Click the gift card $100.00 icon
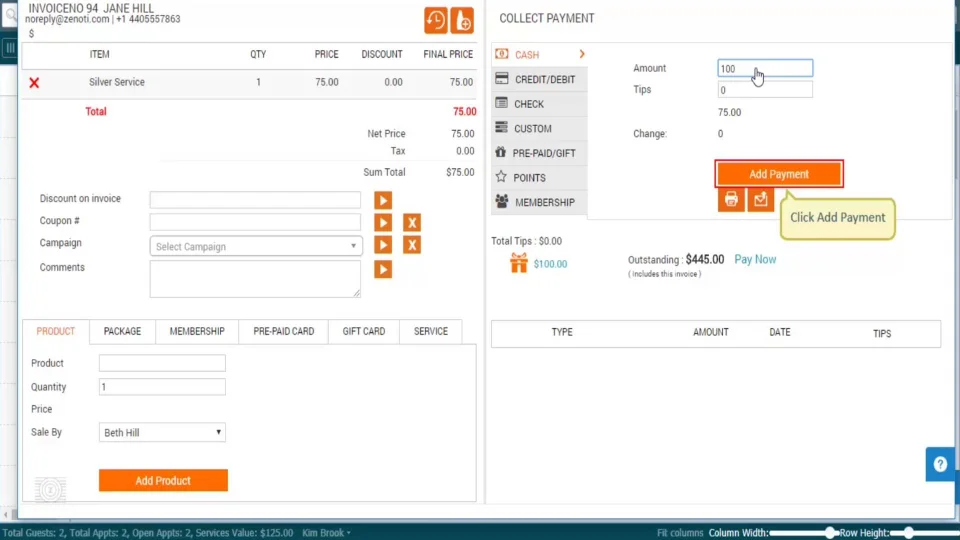Screen dimensions: 960x540 click(519, 263)
